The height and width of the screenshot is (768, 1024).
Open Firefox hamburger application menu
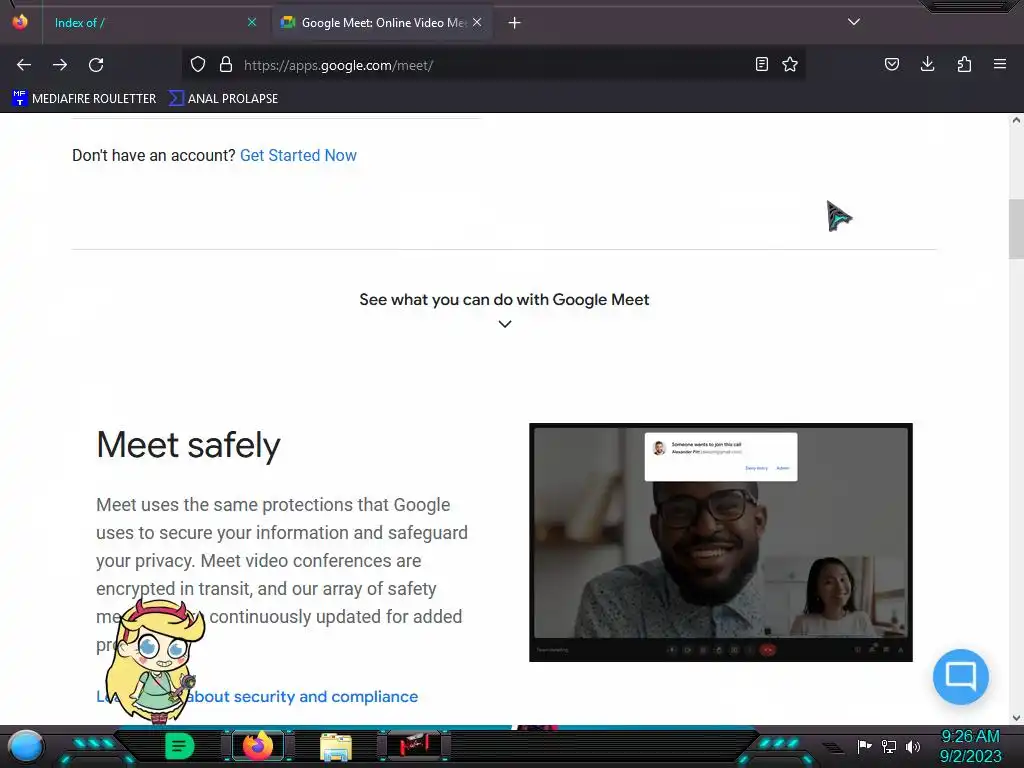click(x=1000, y=64)
